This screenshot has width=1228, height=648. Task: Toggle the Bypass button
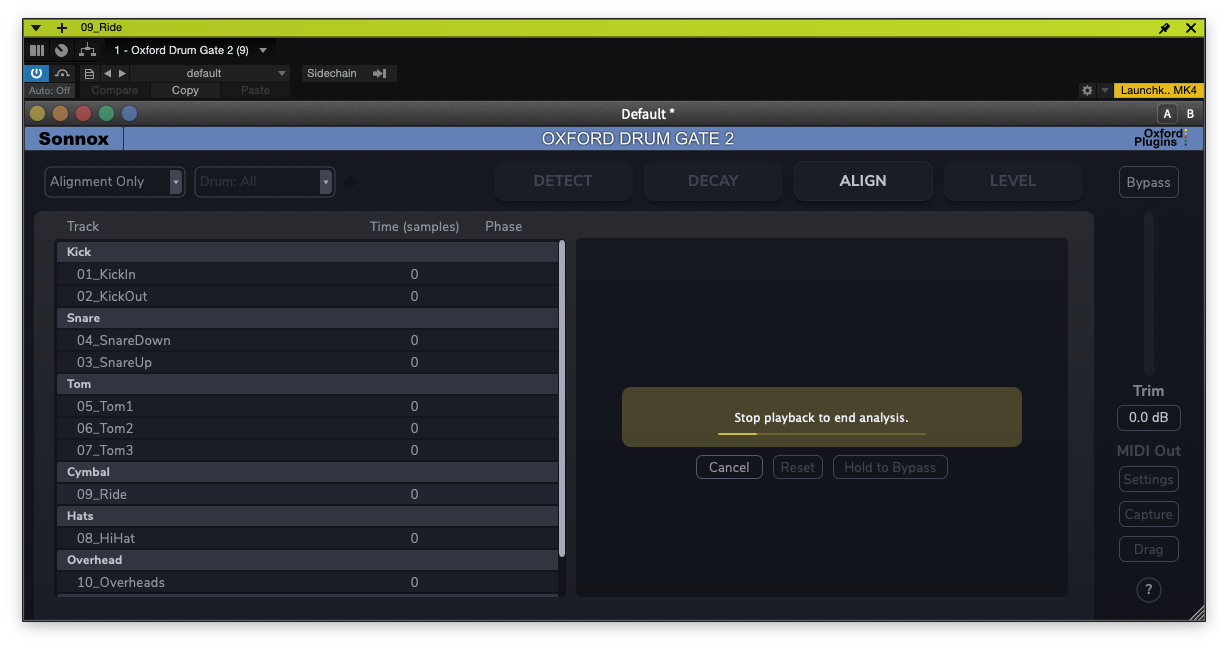1148,182
